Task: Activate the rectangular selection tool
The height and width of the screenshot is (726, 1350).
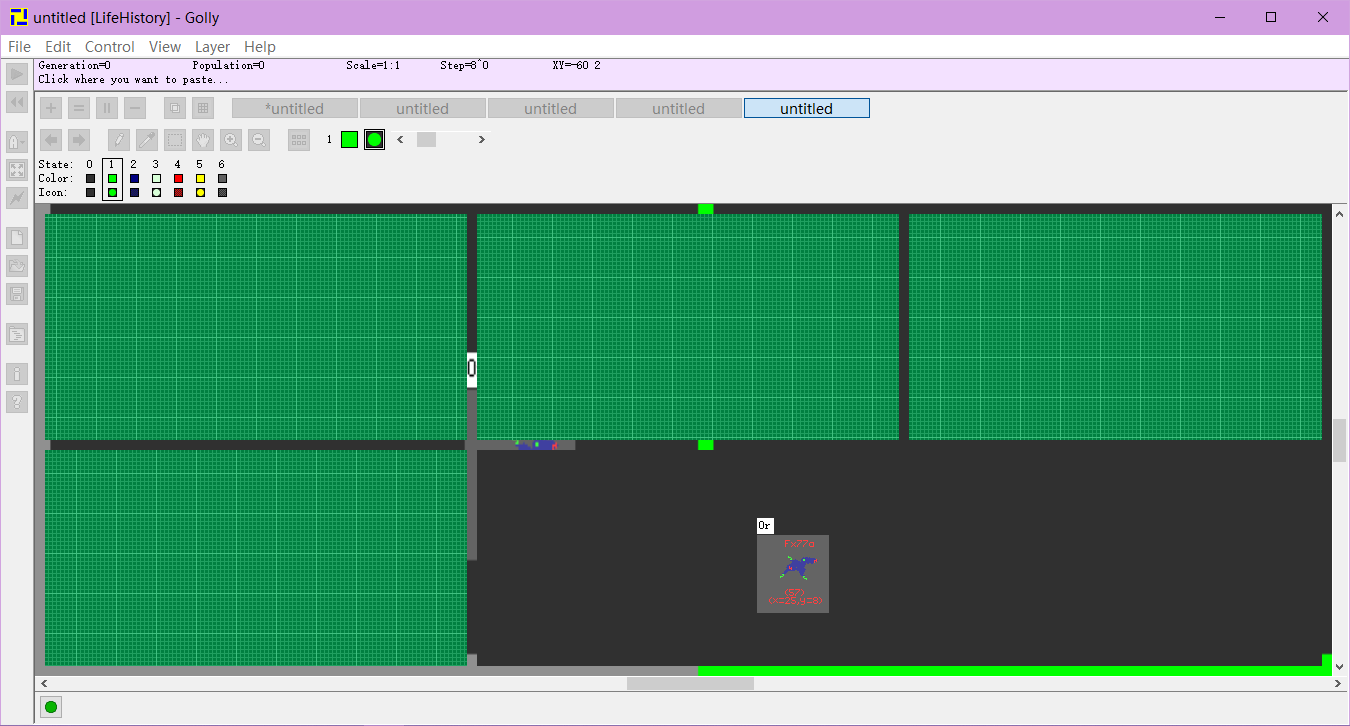Action: (175, 140)
